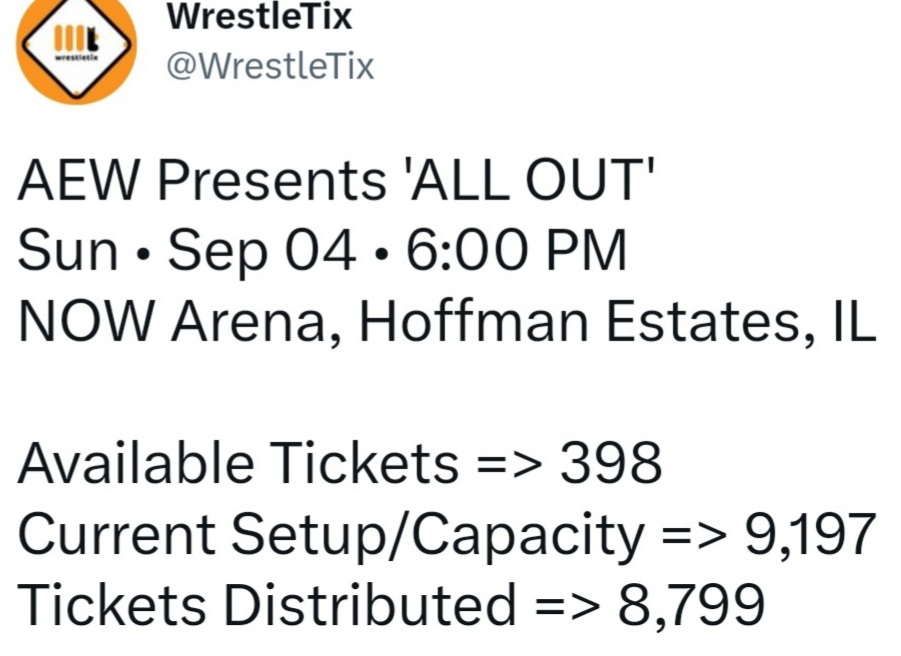Select the 'Sun • Sep 04' date text
Viewport: 901px width, 656px height.
point(187,252)
